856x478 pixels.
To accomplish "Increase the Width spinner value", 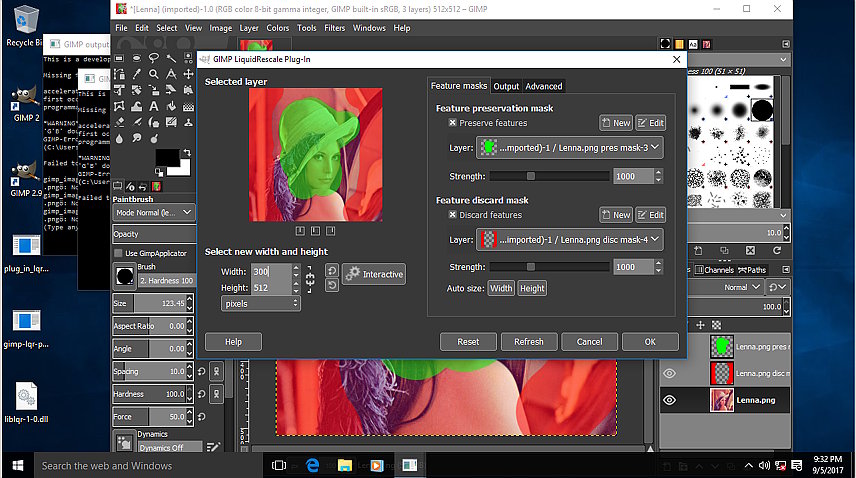I will point(296,268).
